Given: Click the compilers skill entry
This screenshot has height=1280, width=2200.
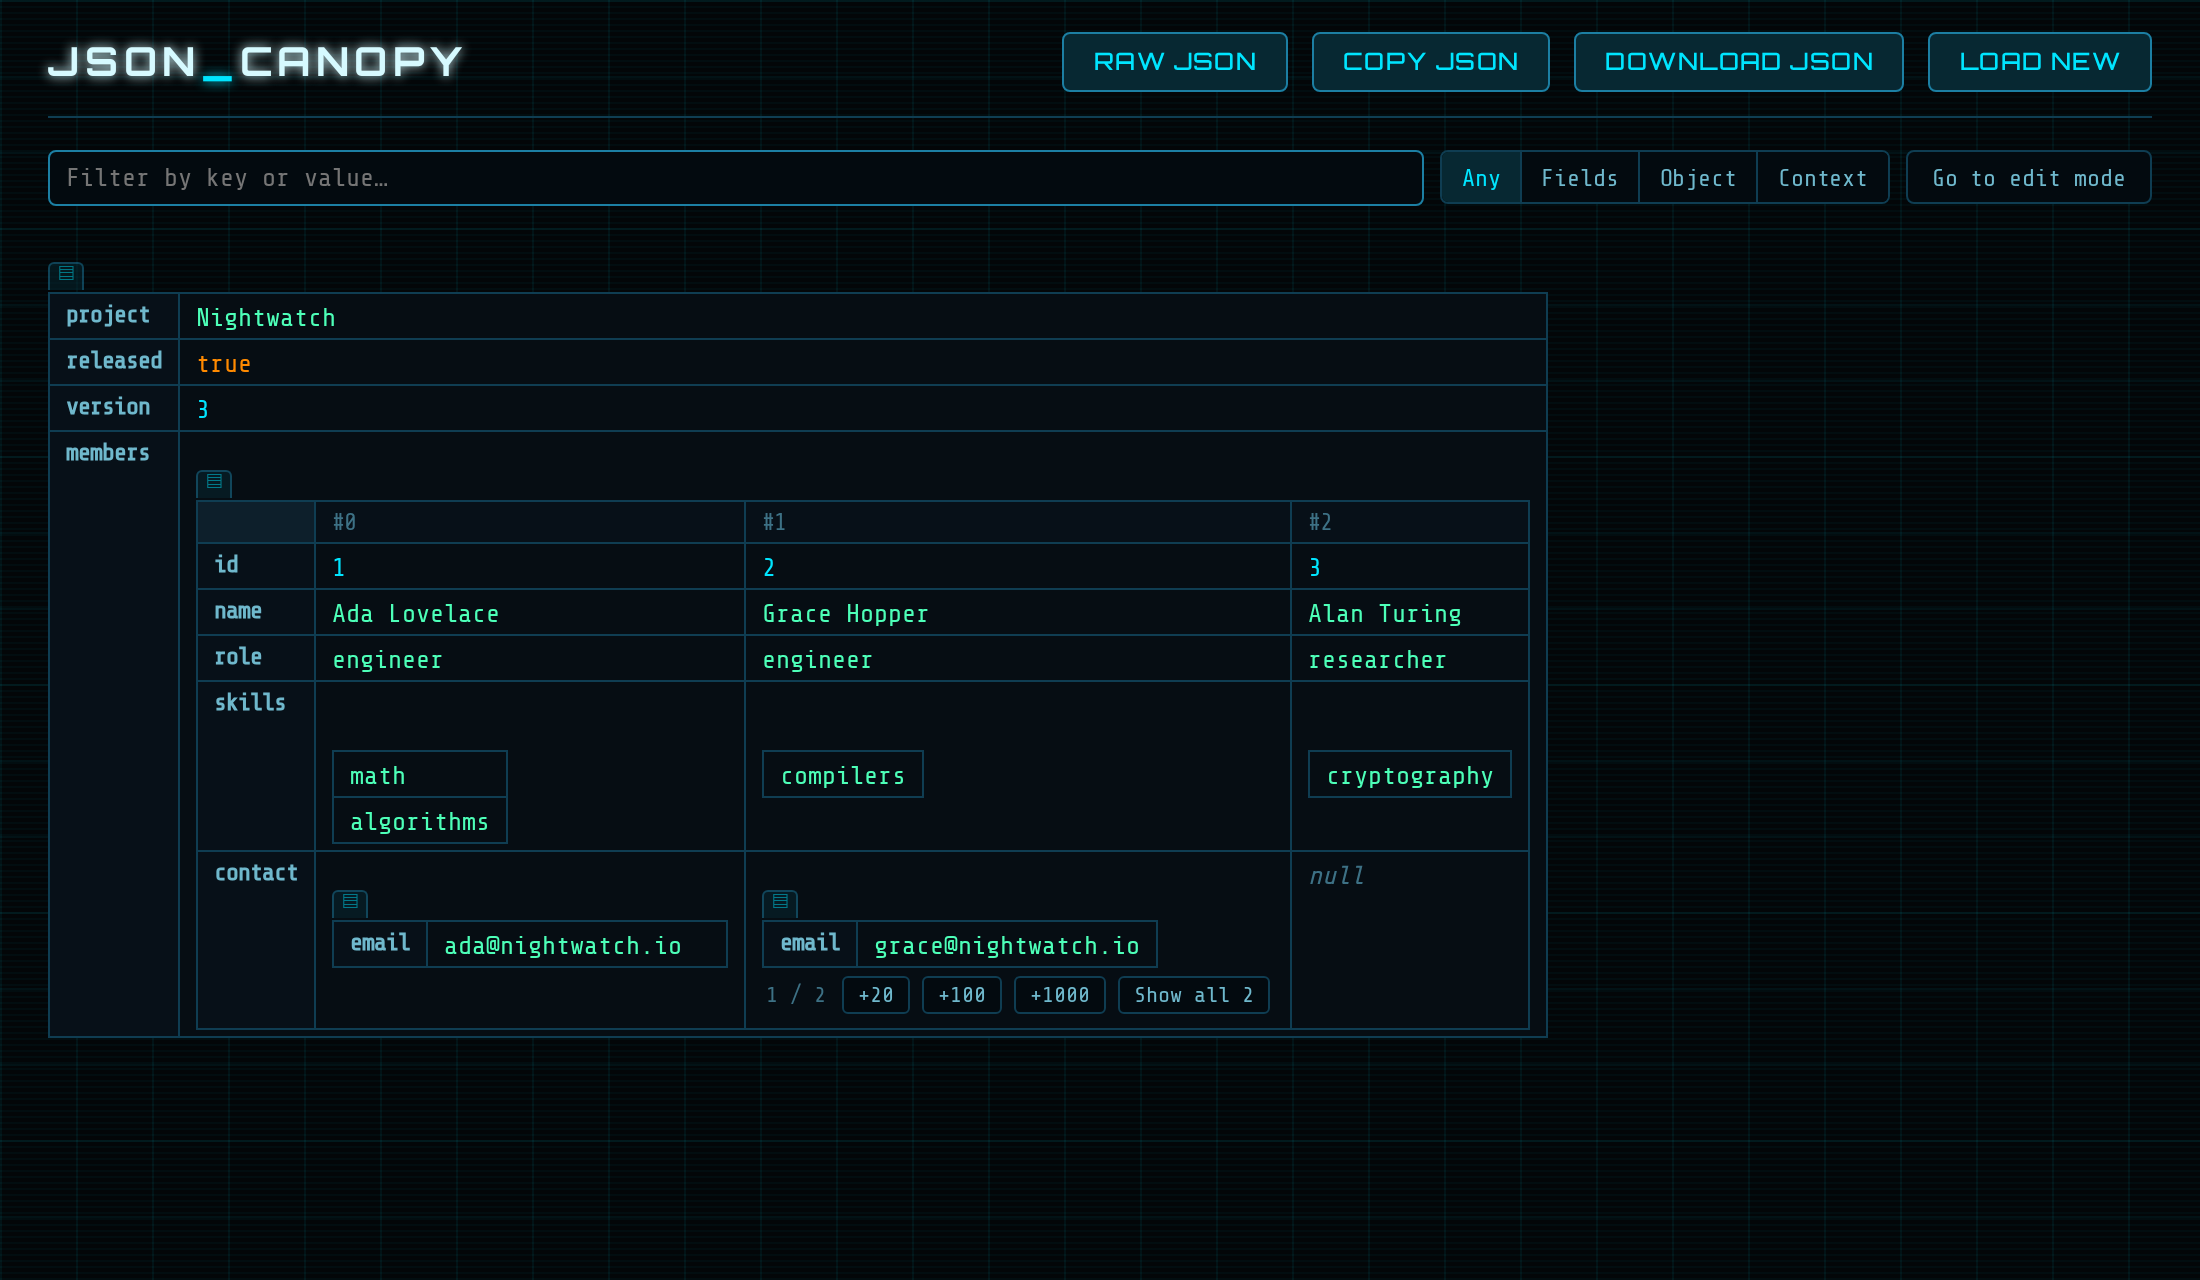Looking at the screenshot, I should [x=843, y=775].
